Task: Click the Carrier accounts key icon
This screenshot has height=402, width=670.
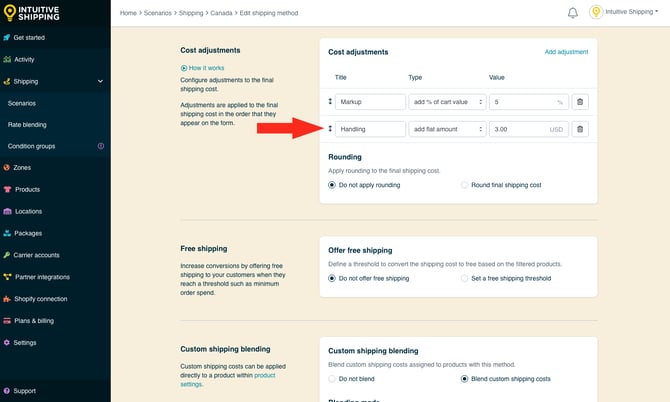Action: click(6, 255)
